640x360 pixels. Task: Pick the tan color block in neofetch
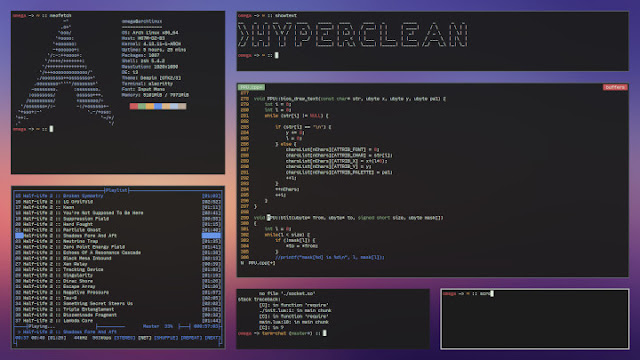tap(182, 106)
